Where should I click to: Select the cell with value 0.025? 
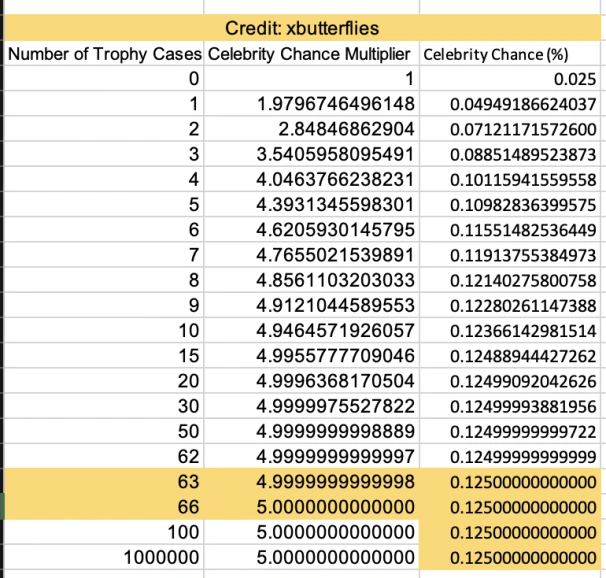tap(510, 79)
